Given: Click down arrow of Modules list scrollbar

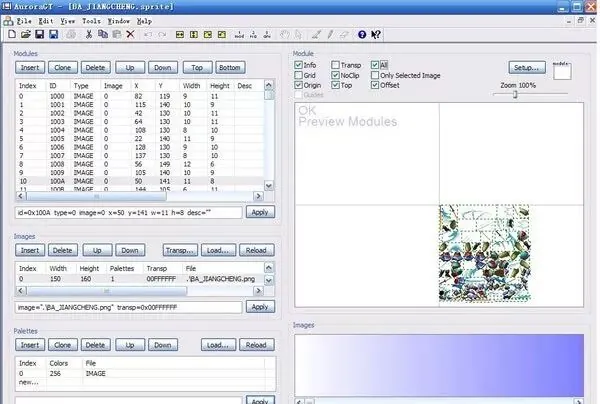Looking at the screenshot, I should coord(269,186).
